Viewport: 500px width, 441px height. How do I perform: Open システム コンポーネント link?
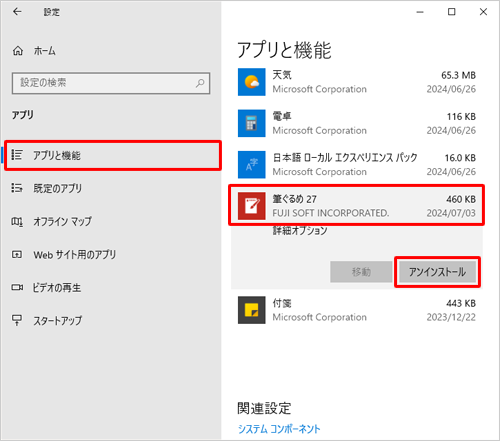tap(279, 429)
